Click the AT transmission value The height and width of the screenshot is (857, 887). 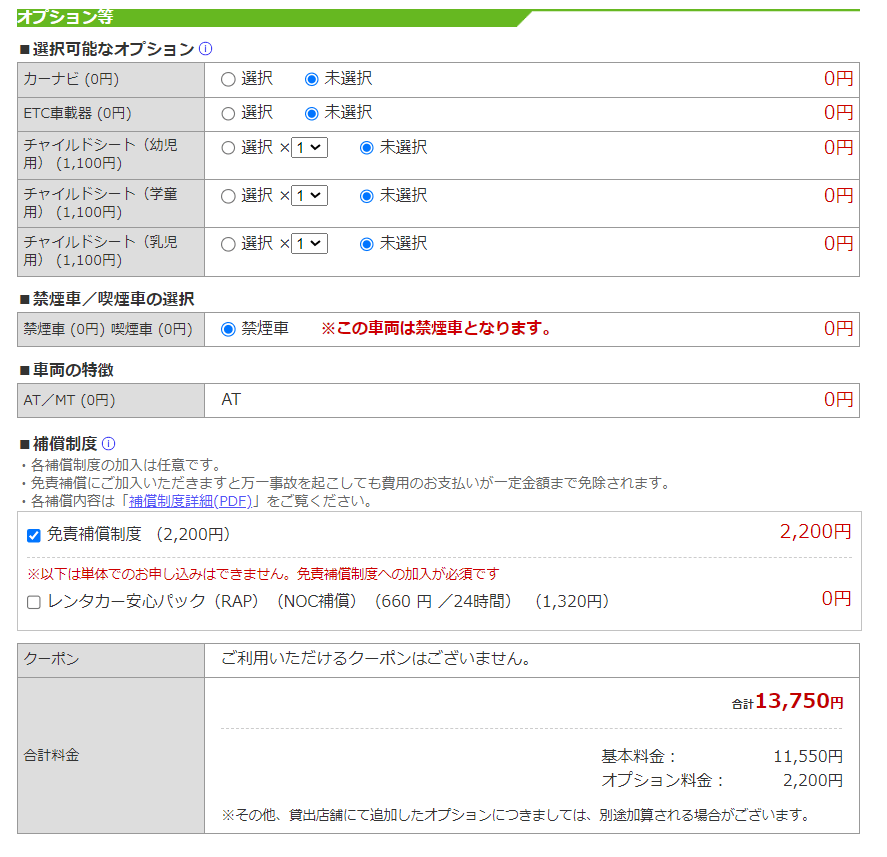[231, 399]
